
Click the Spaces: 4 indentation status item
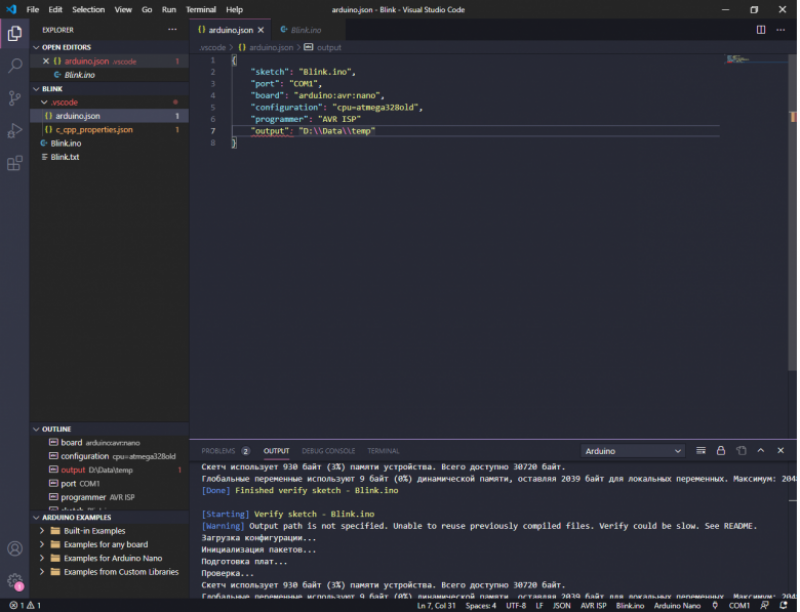pyautogui.click(x=481, y=605)
